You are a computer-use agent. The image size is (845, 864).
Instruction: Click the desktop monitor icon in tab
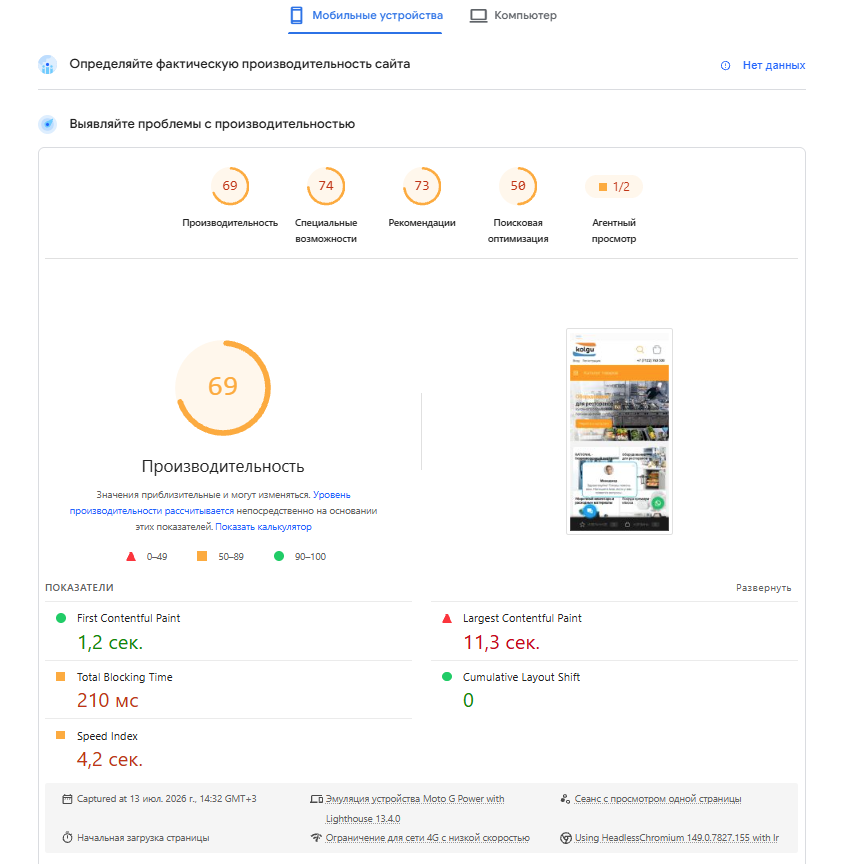(478, 15)
